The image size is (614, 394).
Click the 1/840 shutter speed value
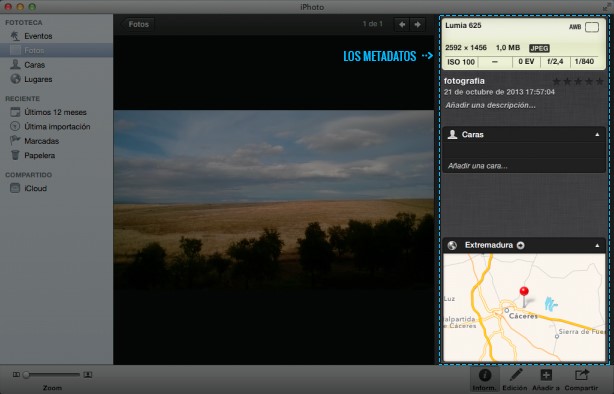tap(584, 61)
